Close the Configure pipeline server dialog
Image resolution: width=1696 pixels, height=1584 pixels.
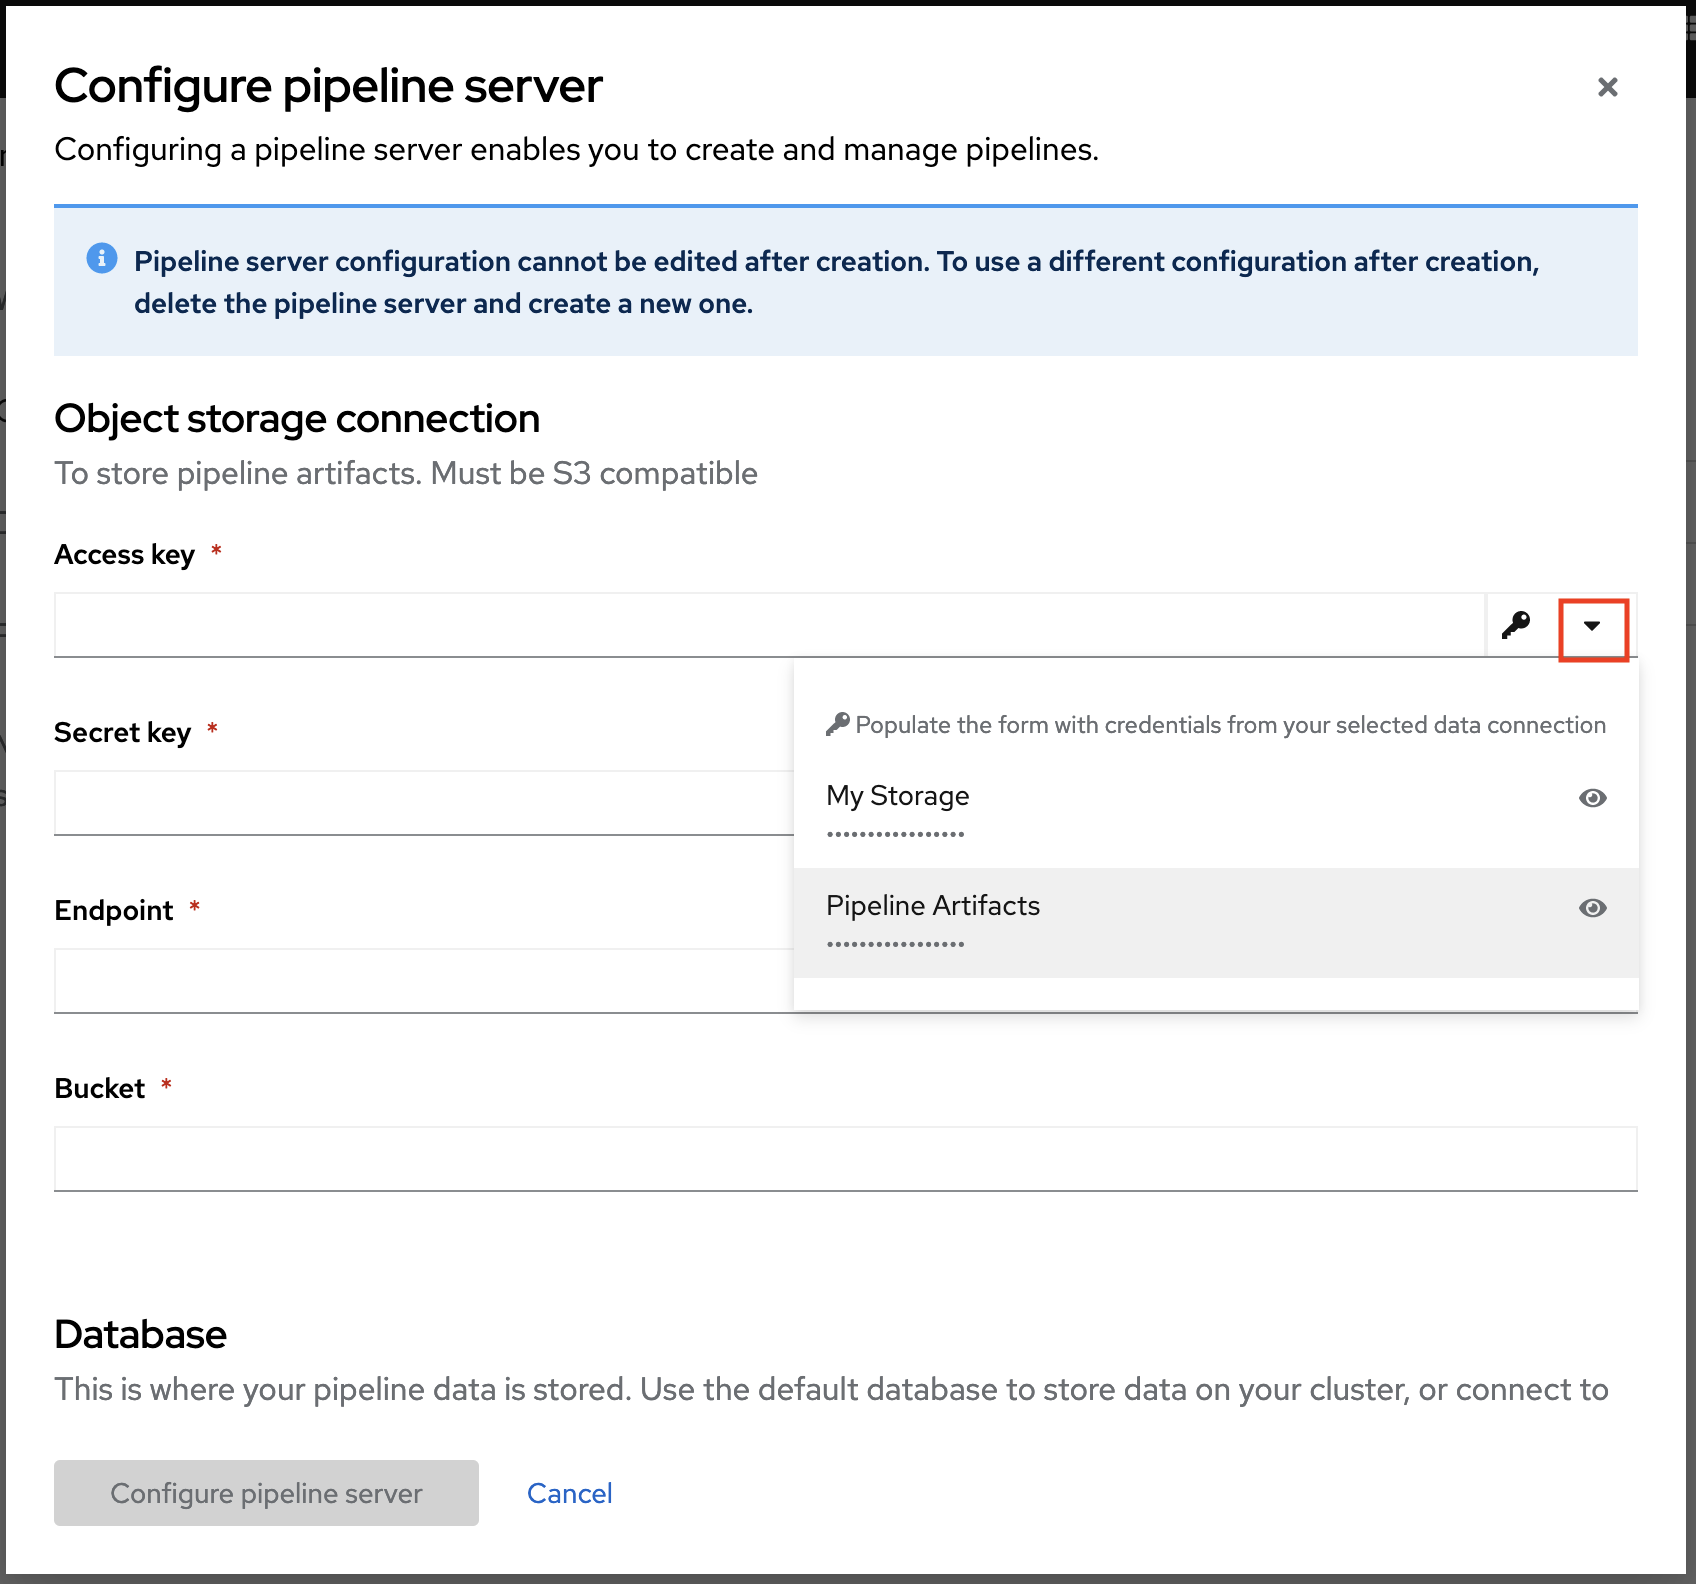[x=1607, y=87]
